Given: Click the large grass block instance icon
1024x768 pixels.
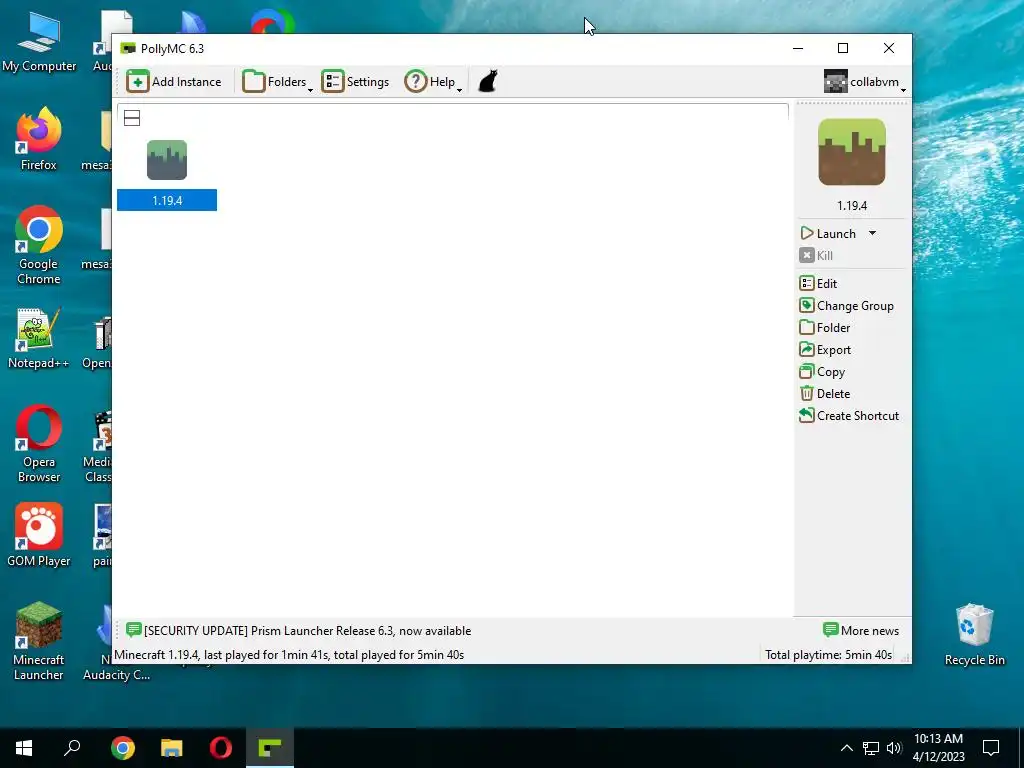Looking at the screenshot, I should coord(852,152).
